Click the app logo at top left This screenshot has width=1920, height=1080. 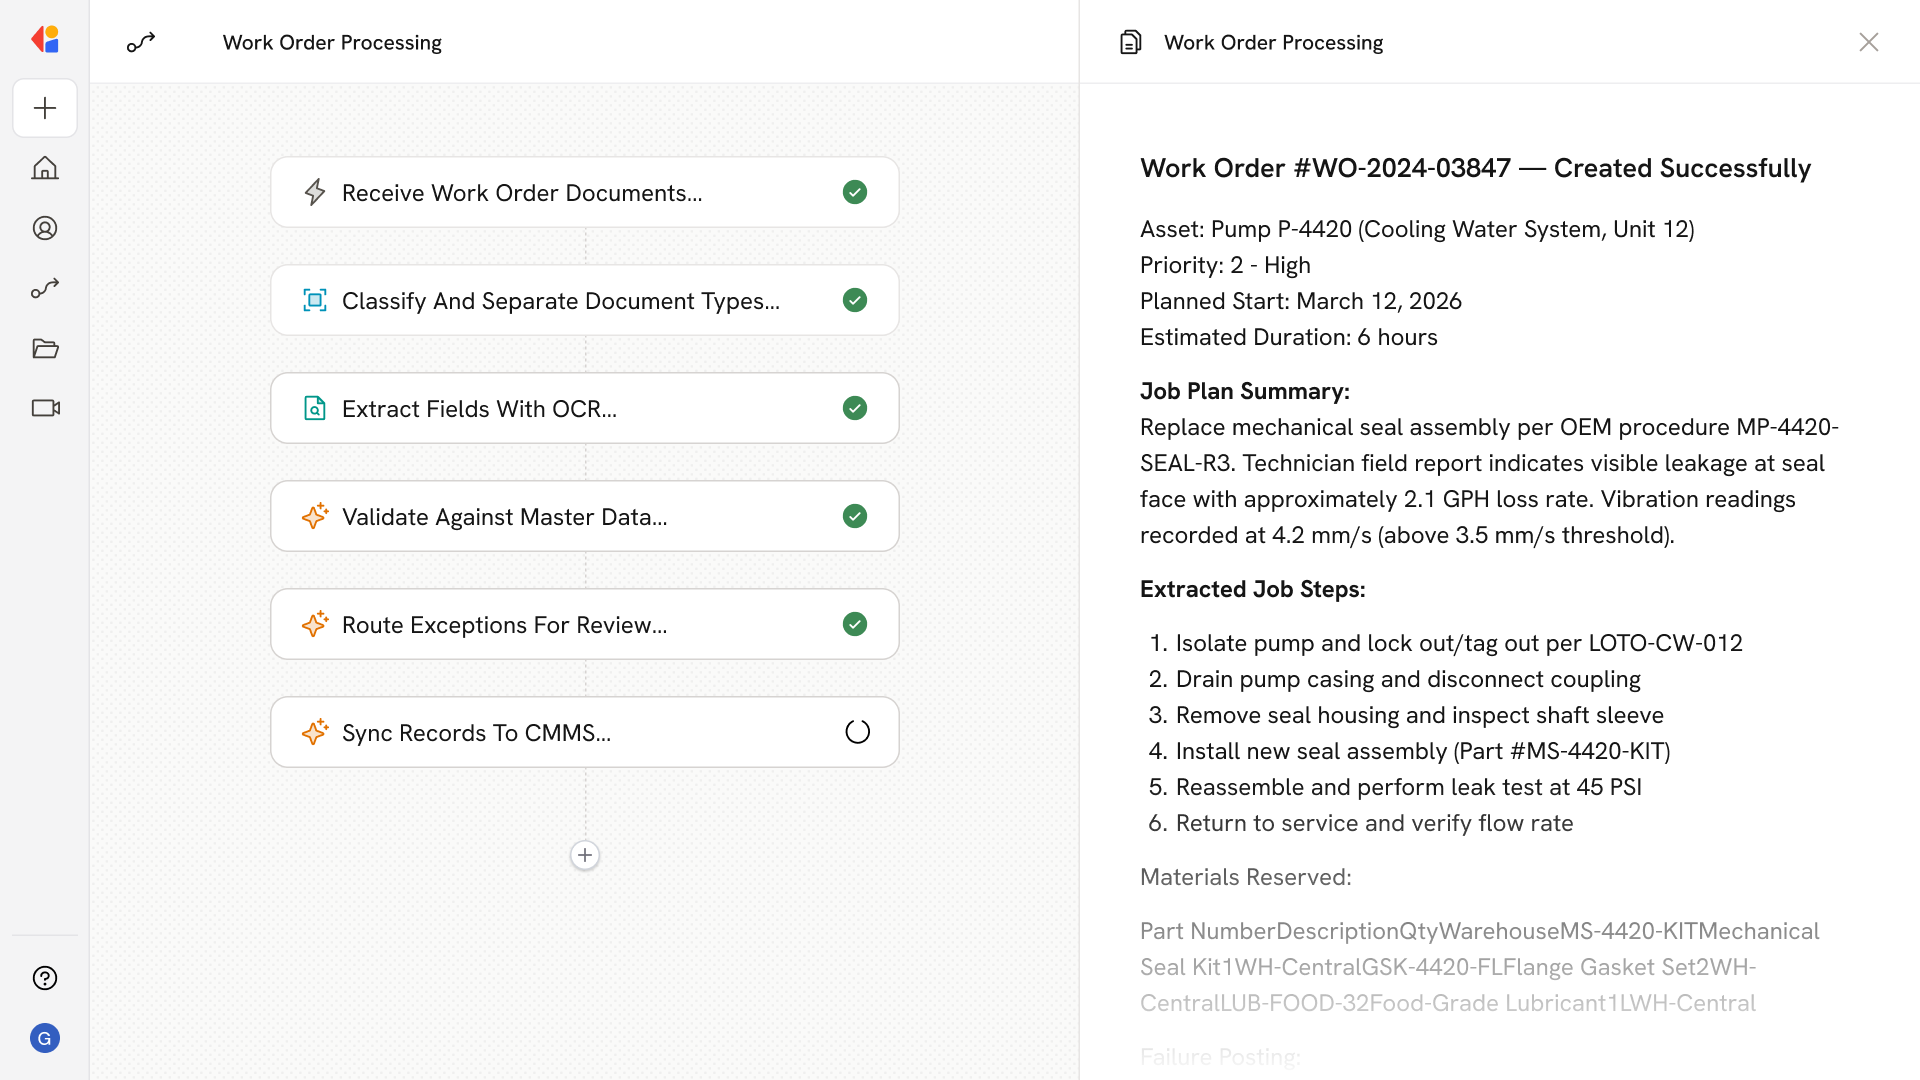[45, 40]
